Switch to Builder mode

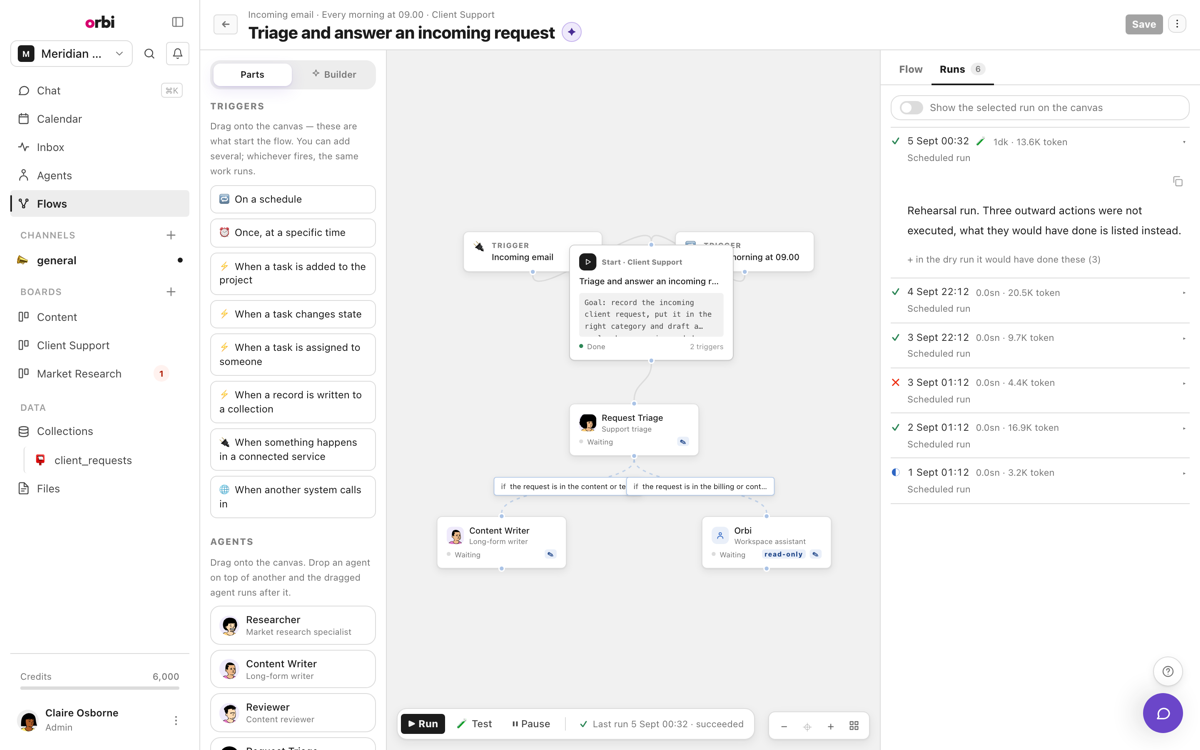[334, 74]
